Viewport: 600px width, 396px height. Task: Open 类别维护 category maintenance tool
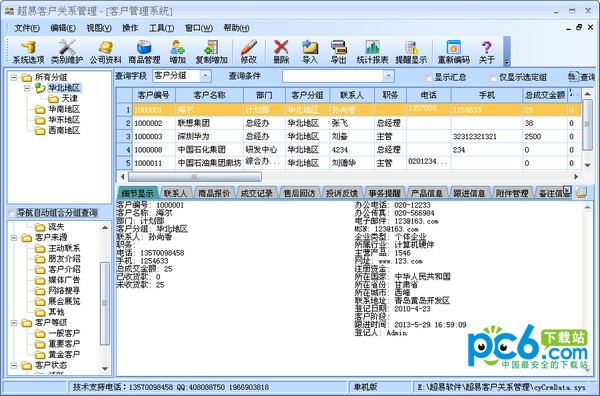[67, 52]
